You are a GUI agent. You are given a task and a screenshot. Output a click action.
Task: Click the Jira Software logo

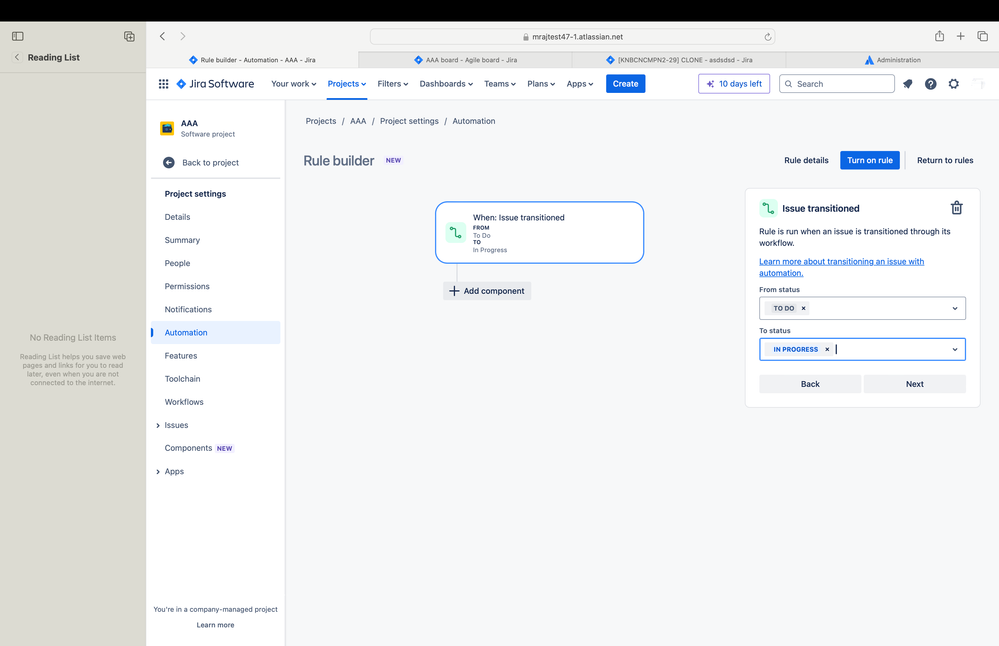(x=215, y=83)
